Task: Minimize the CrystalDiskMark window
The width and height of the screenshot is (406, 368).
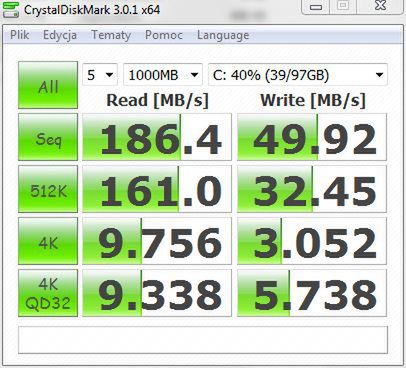Action: point(316,6)
